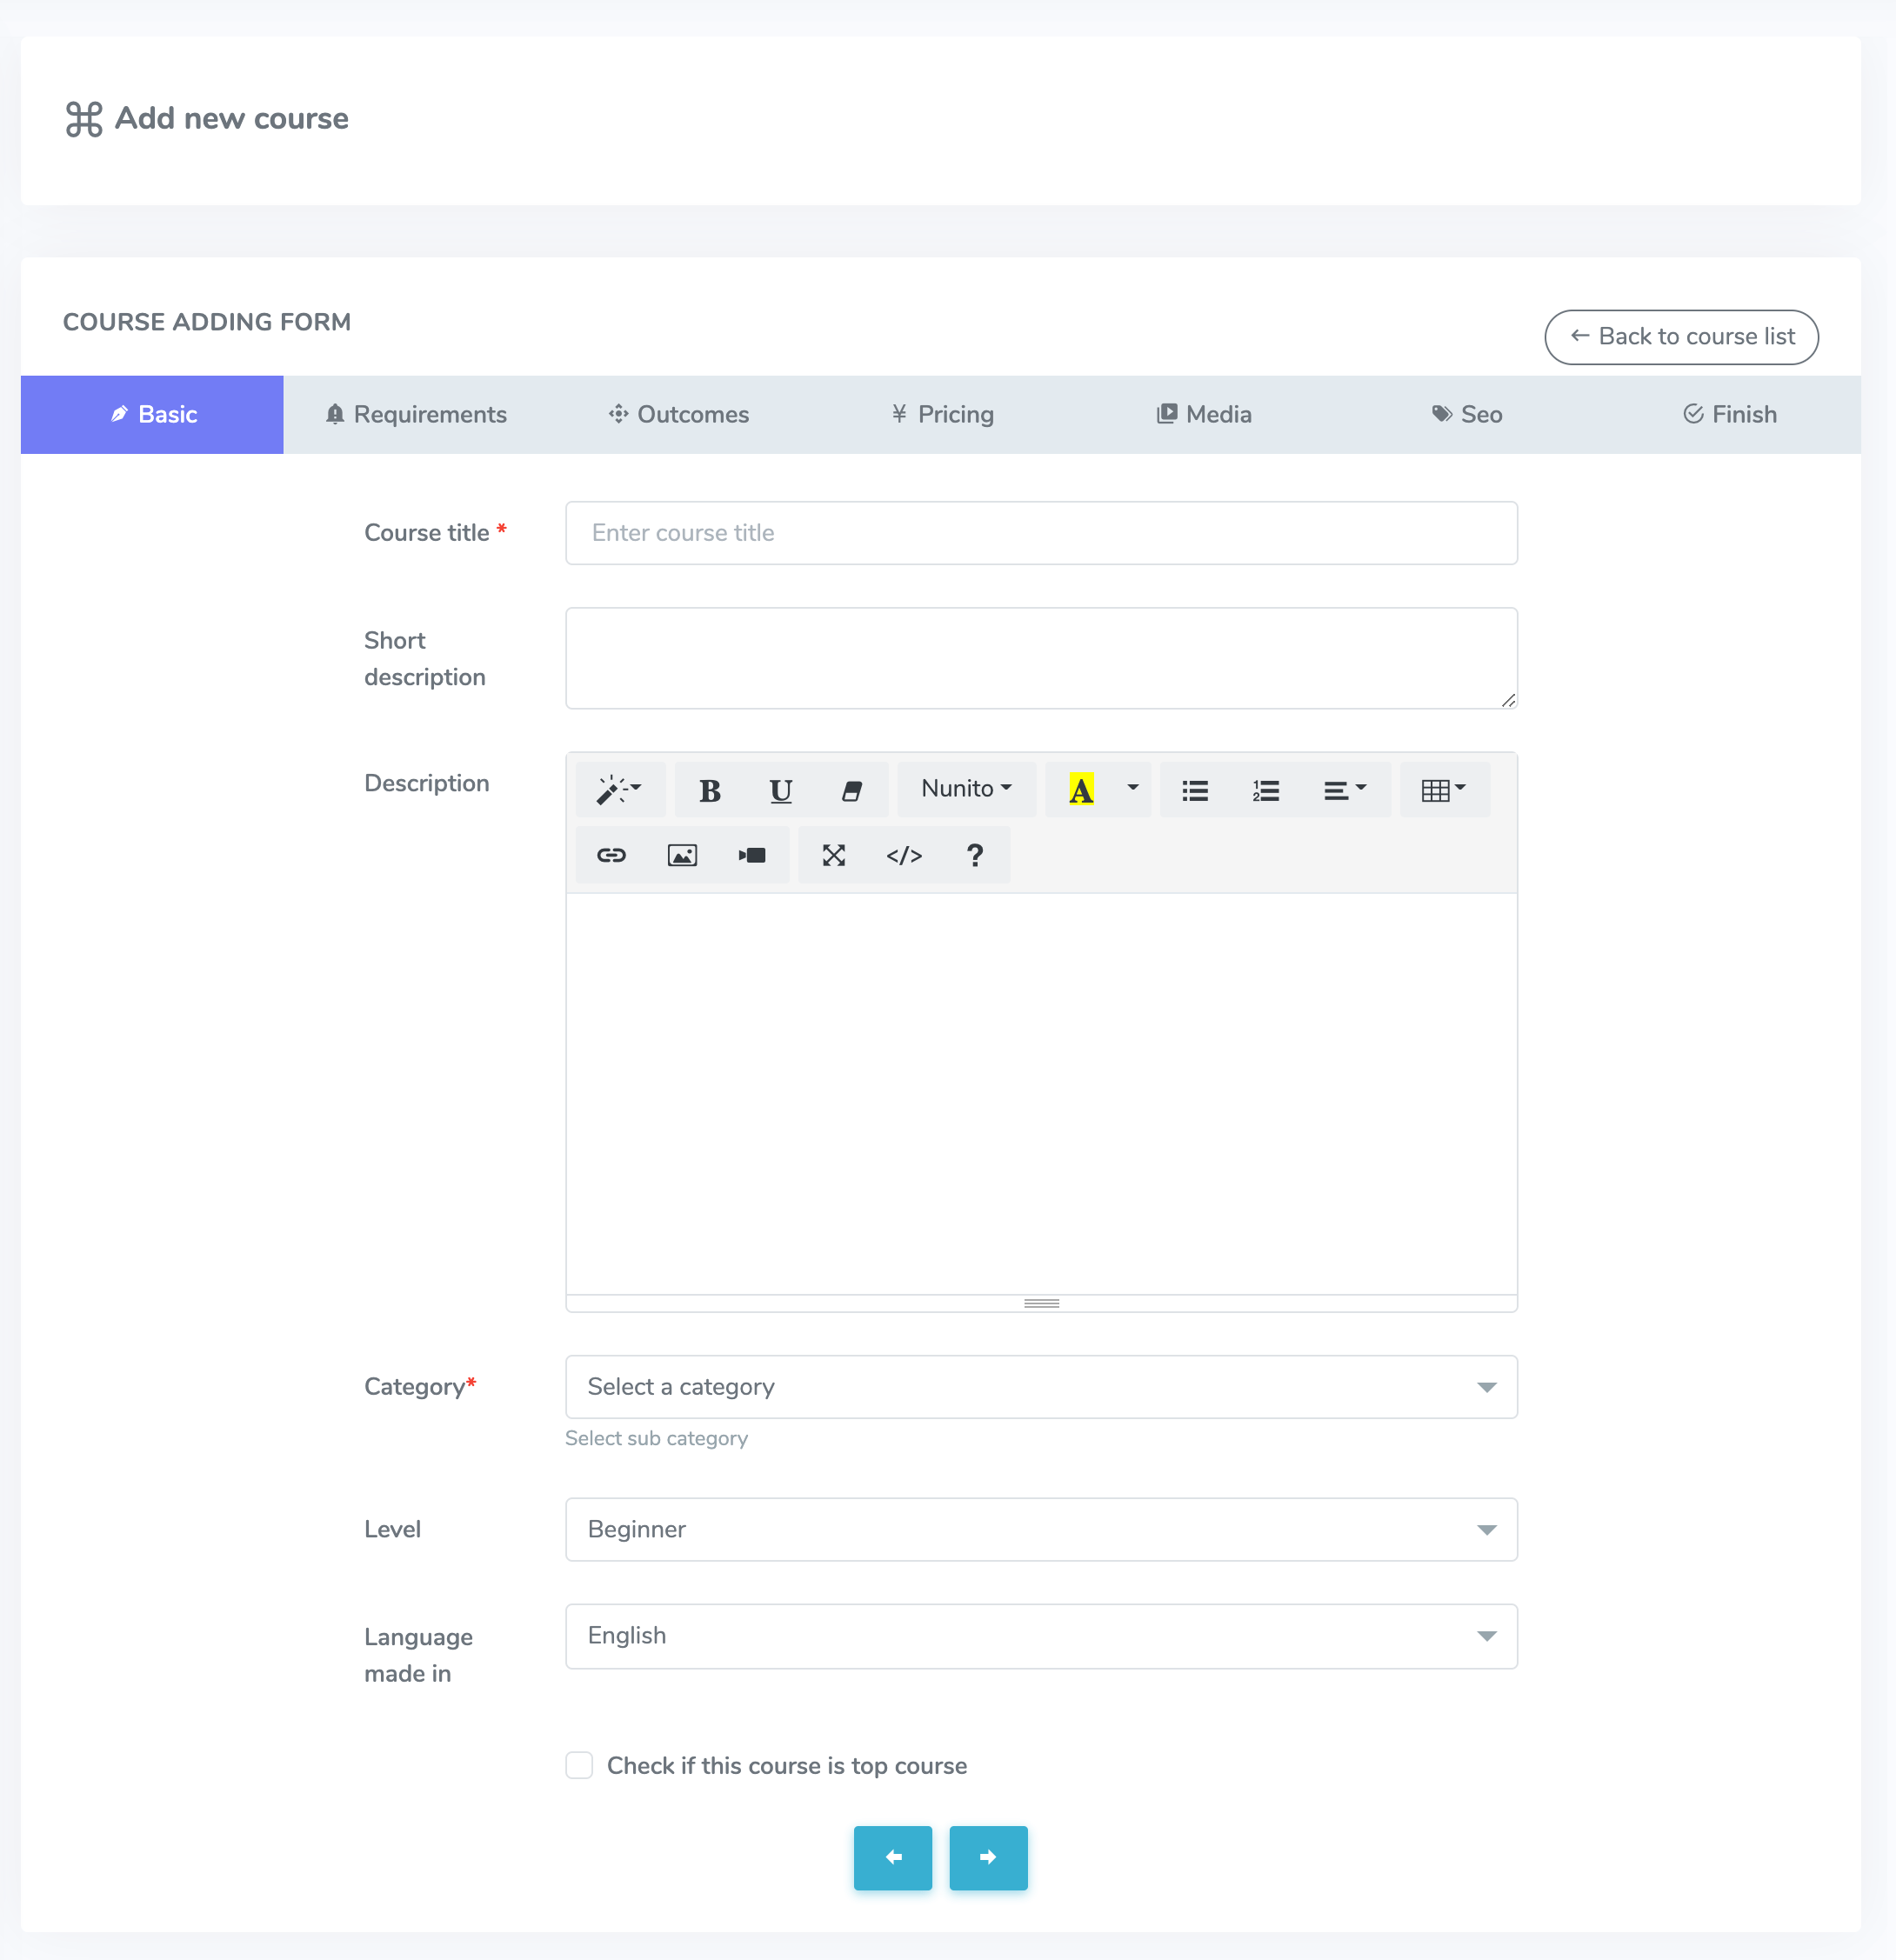Open the font color options arrow
This screenshot has width=1896, height=1960.
point(1133,790)
